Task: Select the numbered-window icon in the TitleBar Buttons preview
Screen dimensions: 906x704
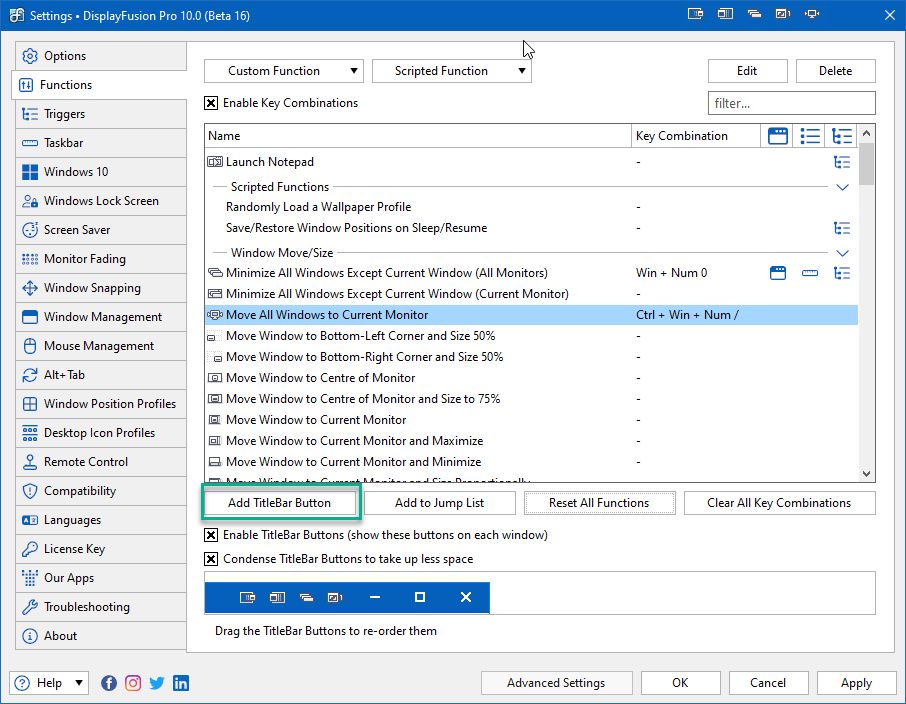Action: coord(335,597)
